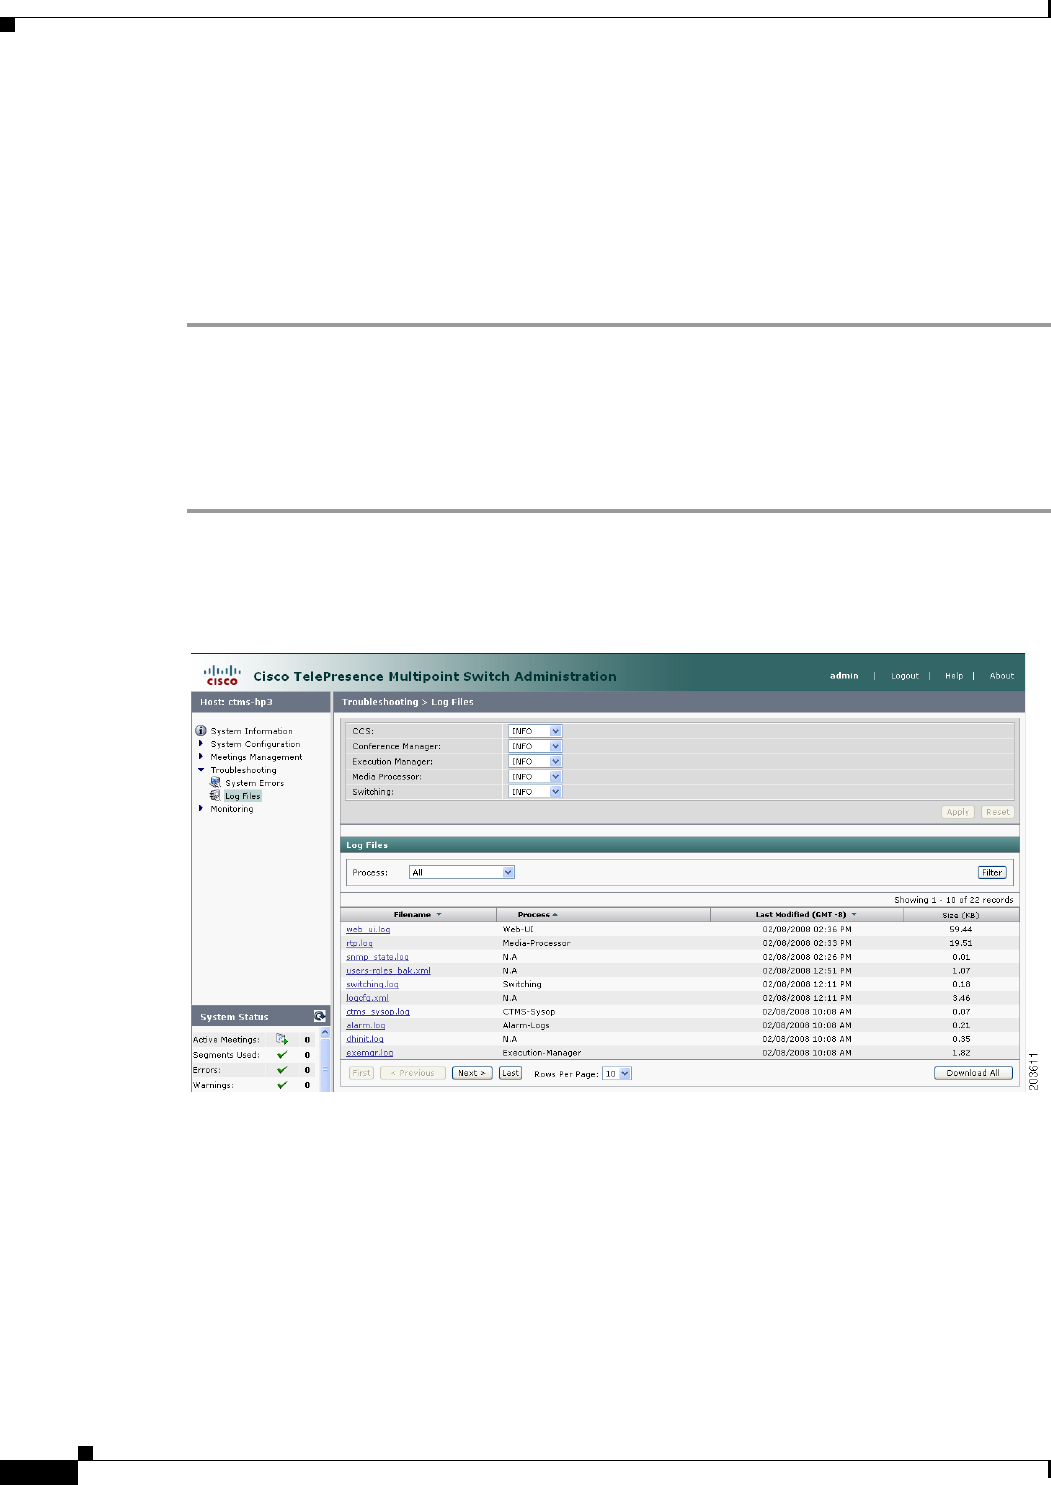1051x1485 pixels.
Task: Open users-roles_bak.xml file link
Action: click(388, 970)
